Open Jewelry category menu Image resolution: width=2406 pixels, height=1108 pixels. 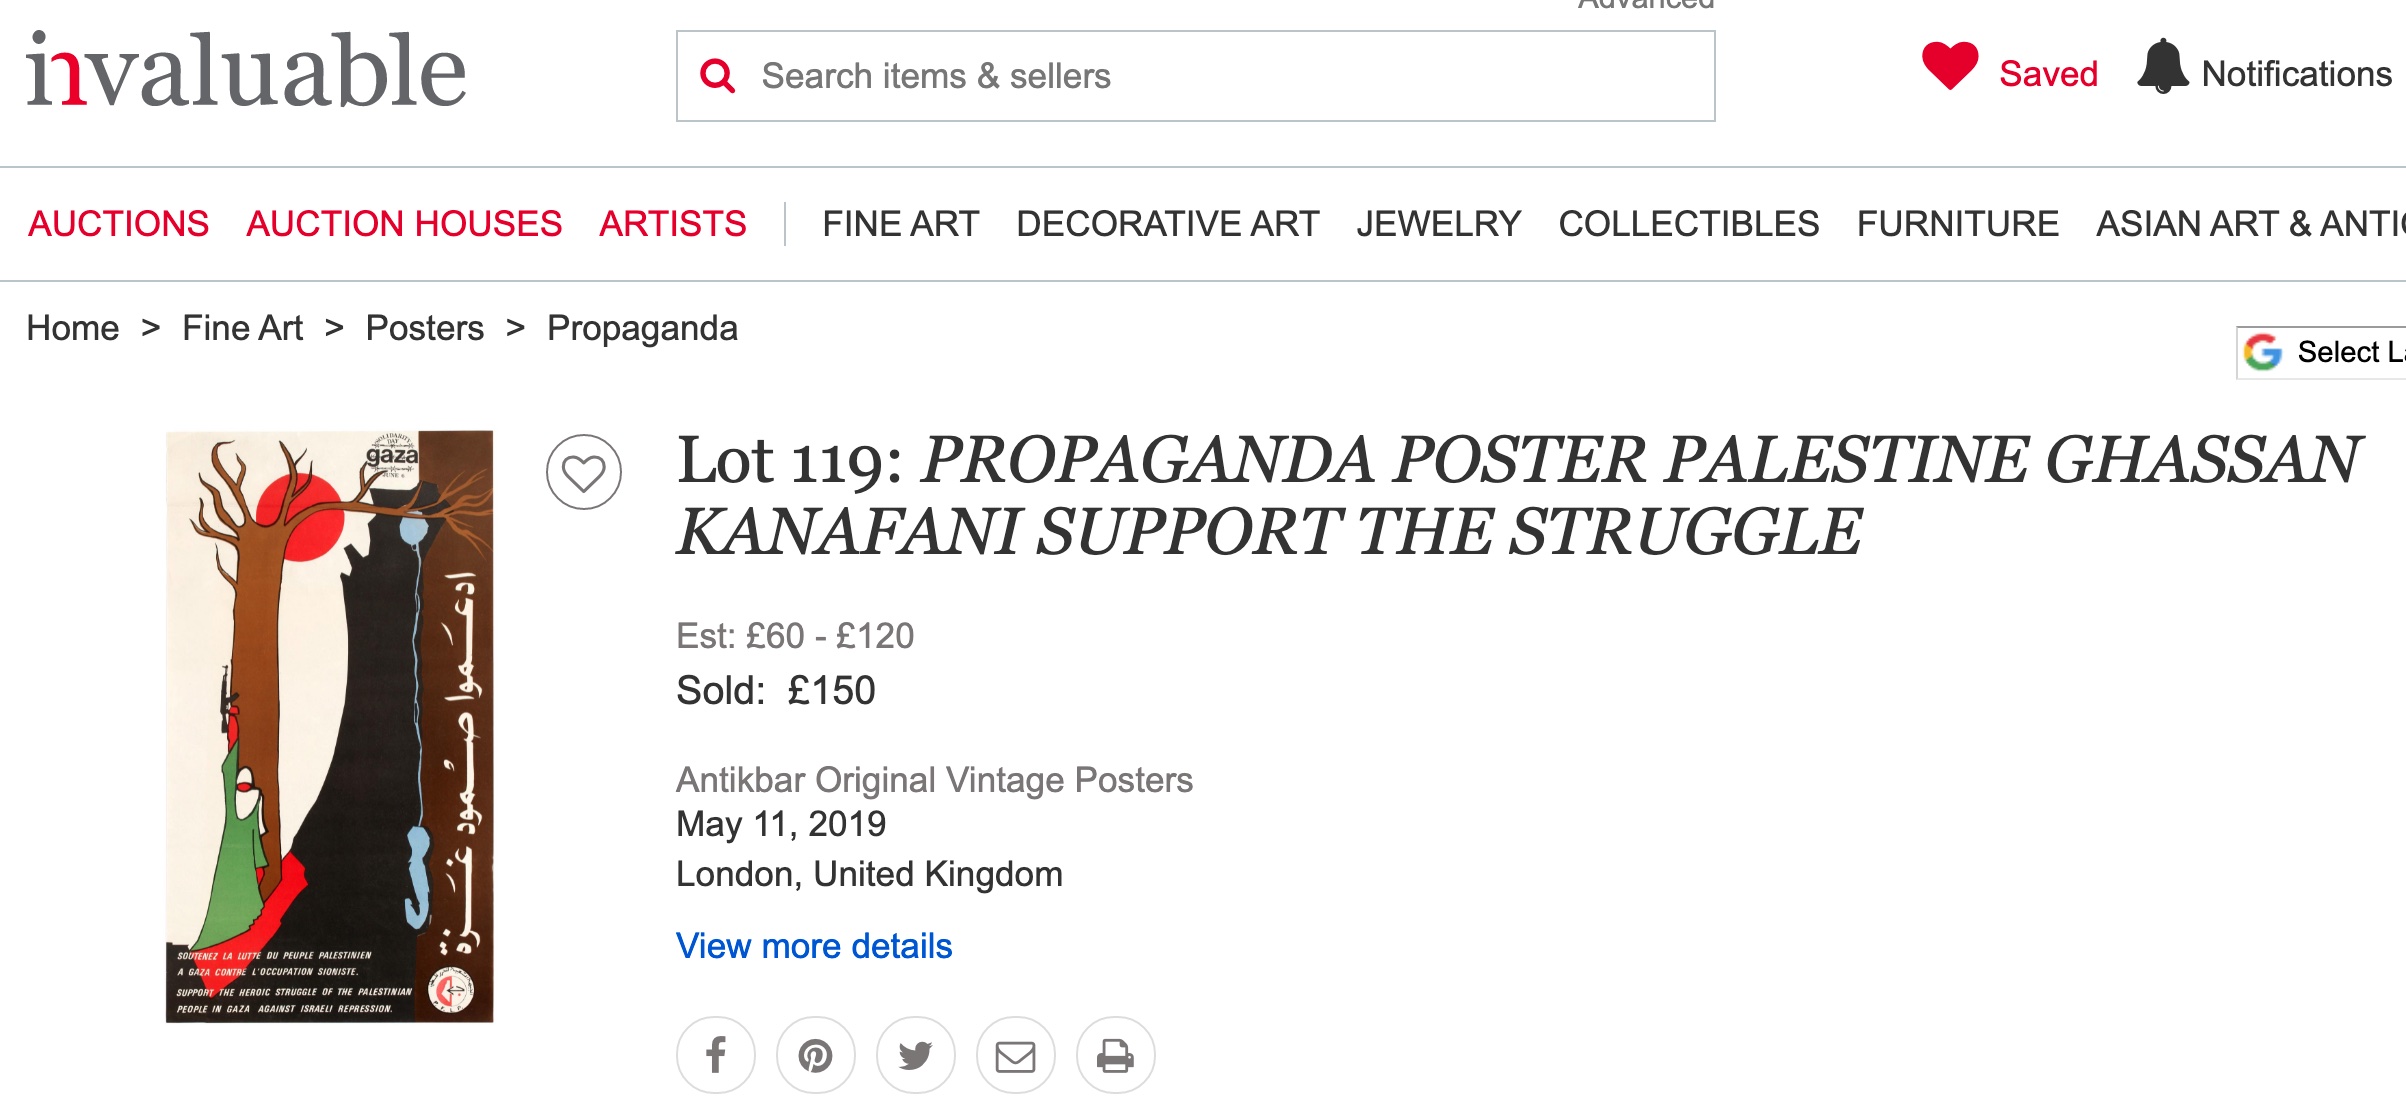[x=1439, y=223]
